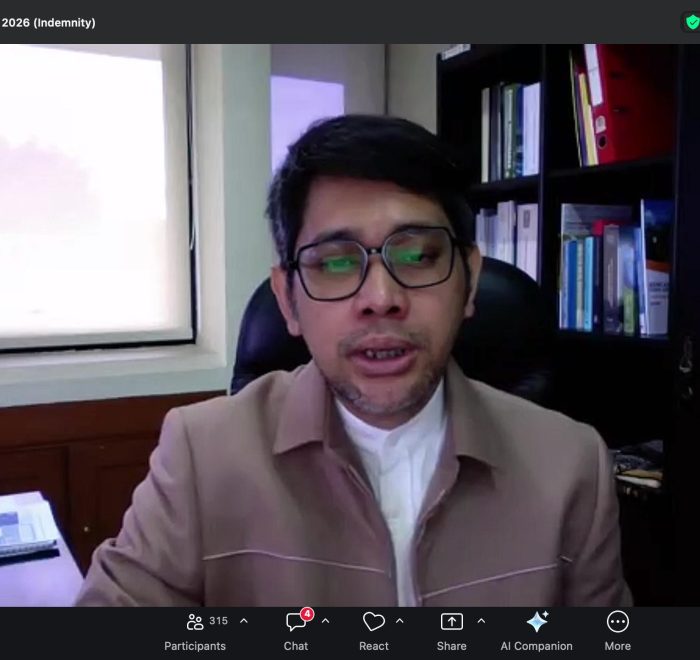Click the React heart icon
Image resolution: width=700 pixels, height=660 pixels.
click(x=374, y=622)
